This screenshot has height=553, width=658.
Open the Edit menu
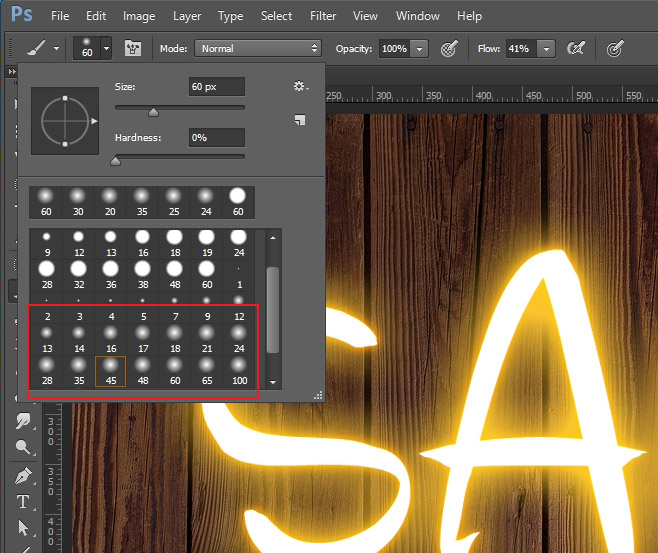tap(96, 16)
